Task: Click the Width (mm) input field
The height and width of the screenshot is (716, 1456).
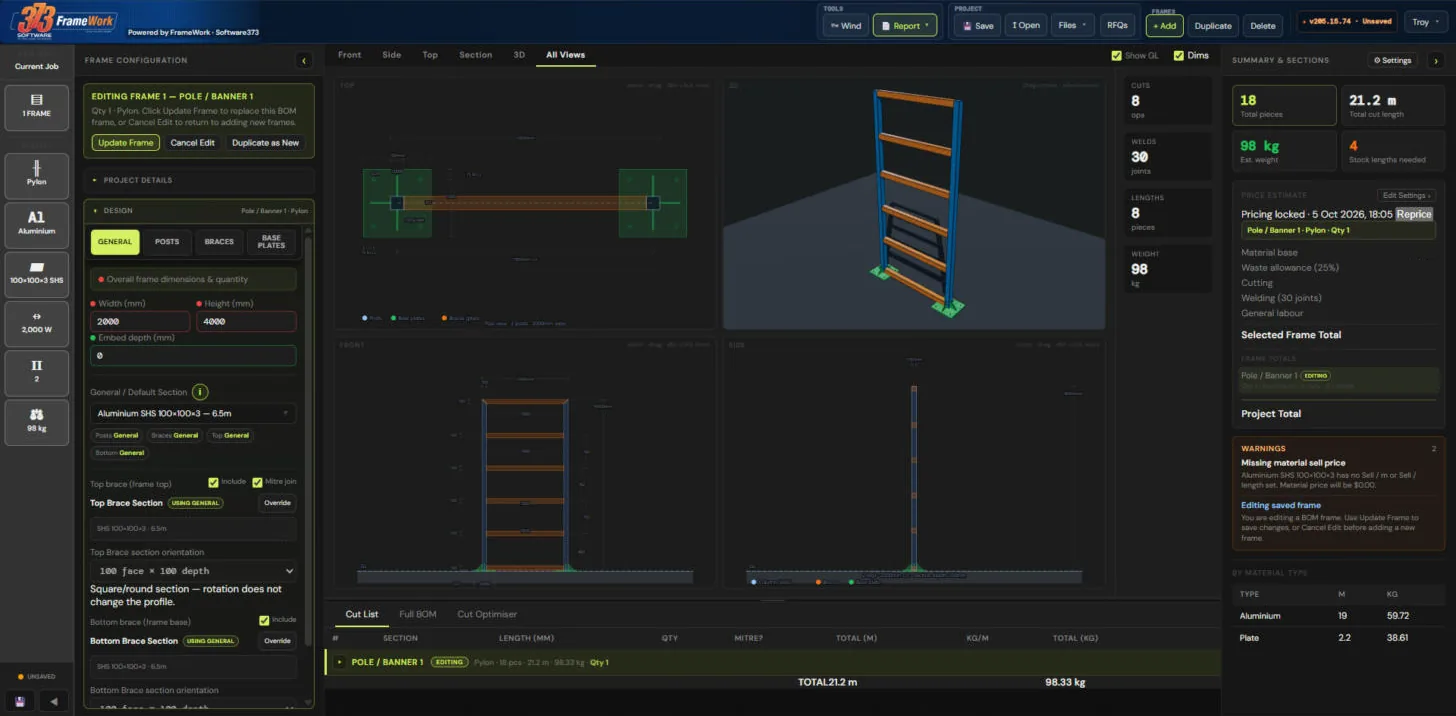Action: pyautogui.click(x=140, y=321)
